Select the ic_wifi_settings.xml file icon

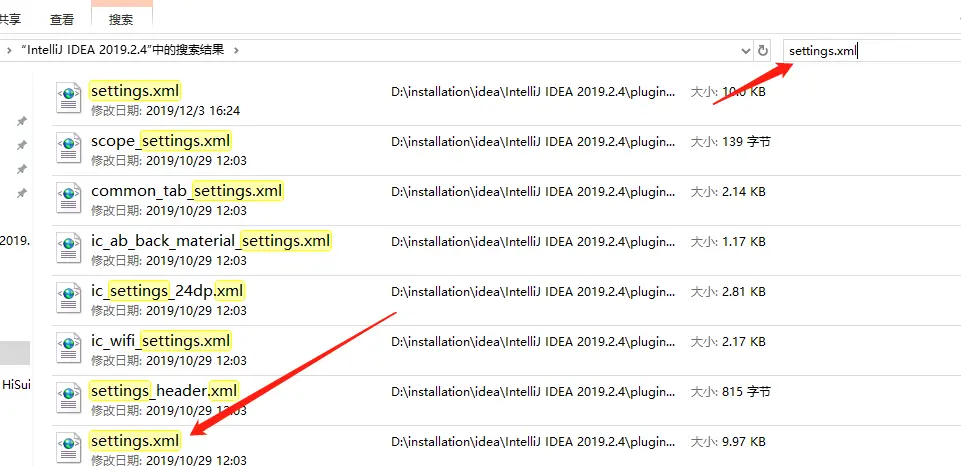click(69, 346)
